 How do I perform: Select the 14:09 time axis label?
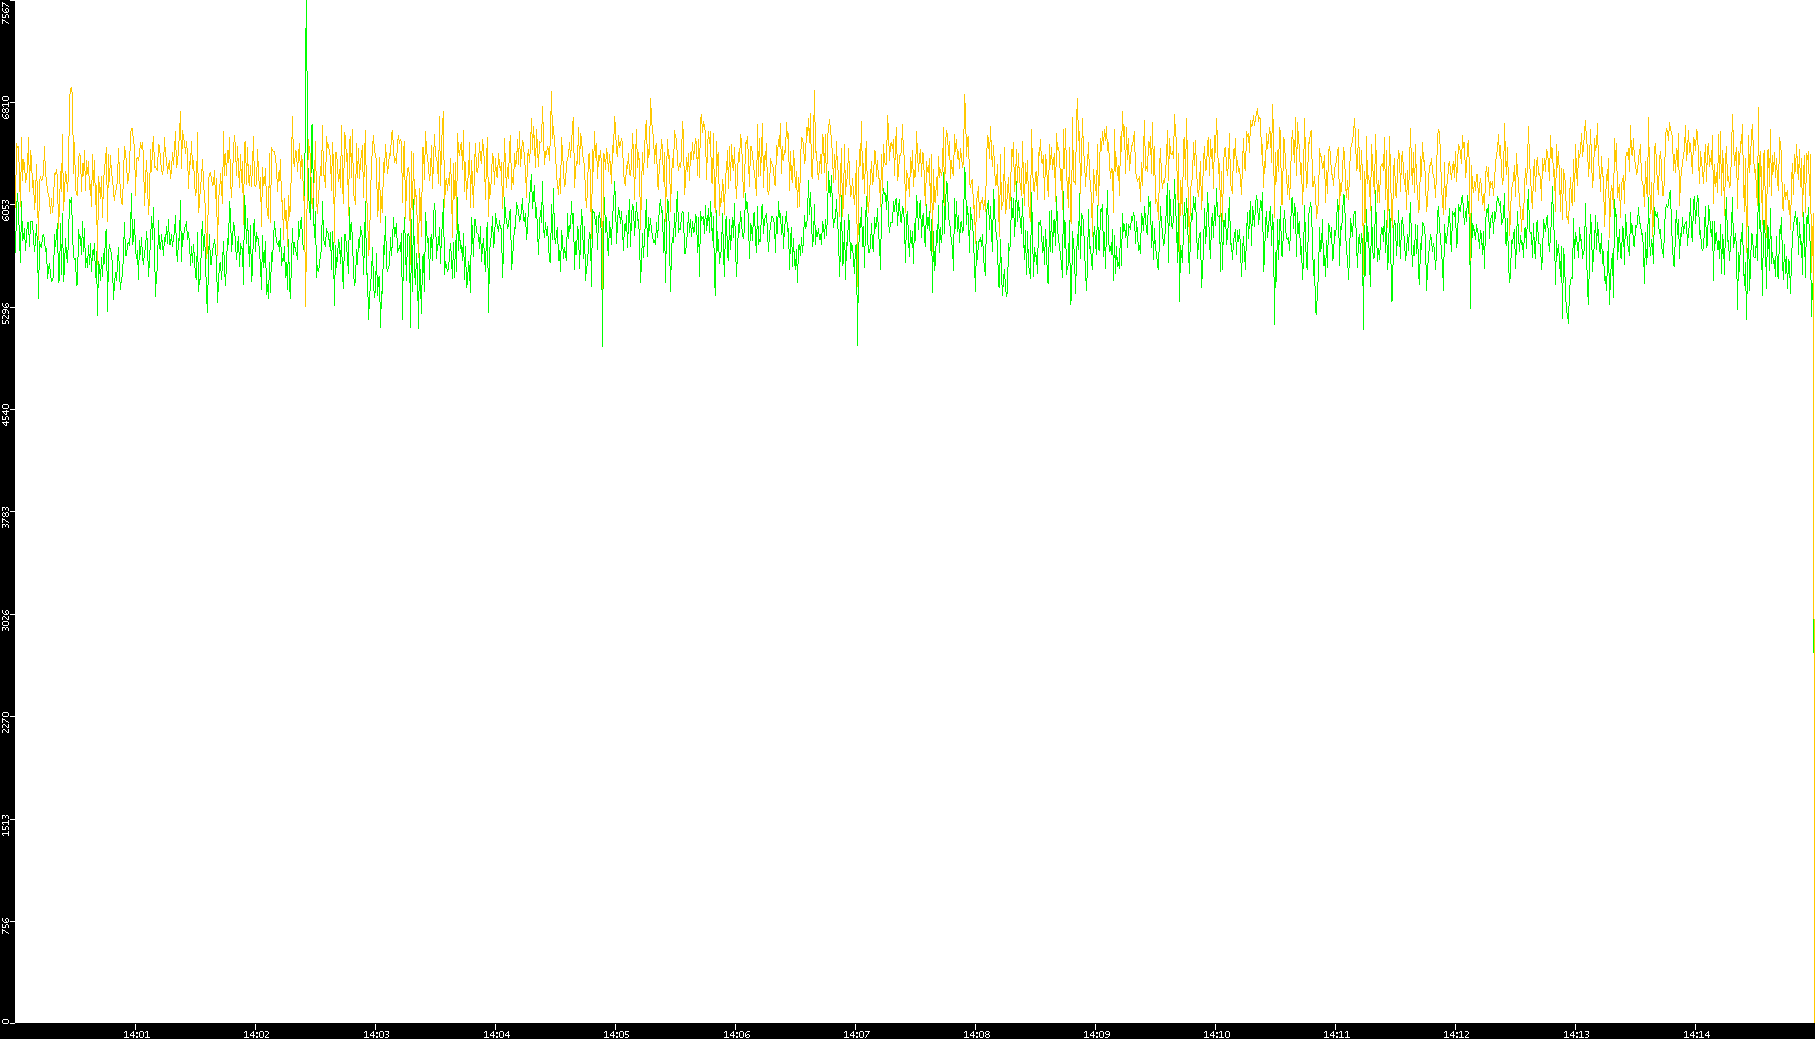coord(1096,1033)
